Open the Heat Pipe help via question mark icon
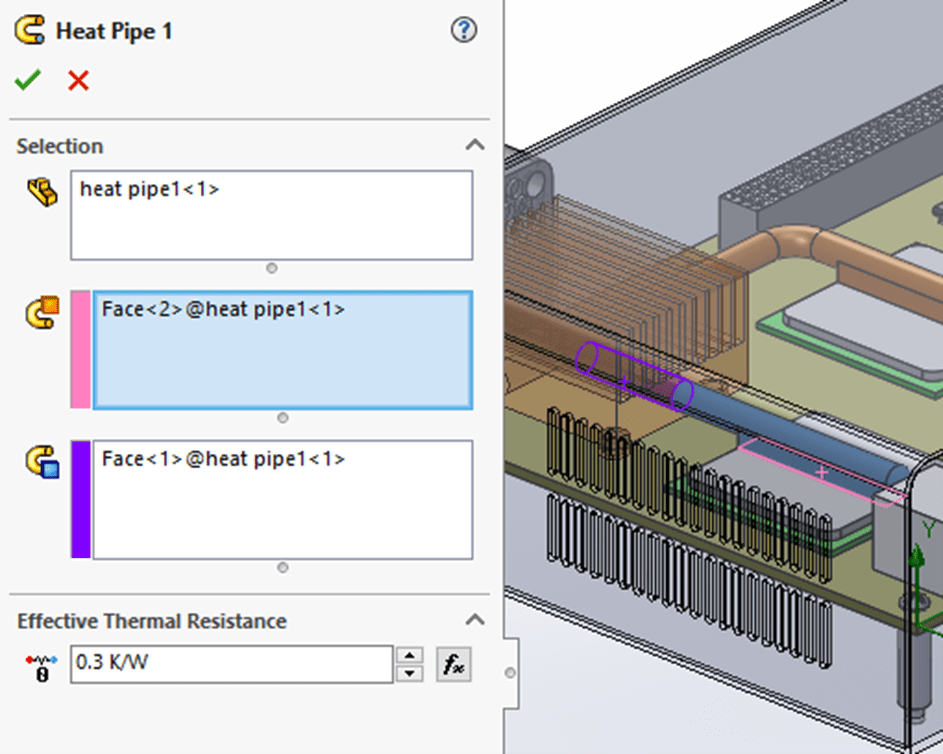Screen dimensions: 943x754 [x=463, y=31]
